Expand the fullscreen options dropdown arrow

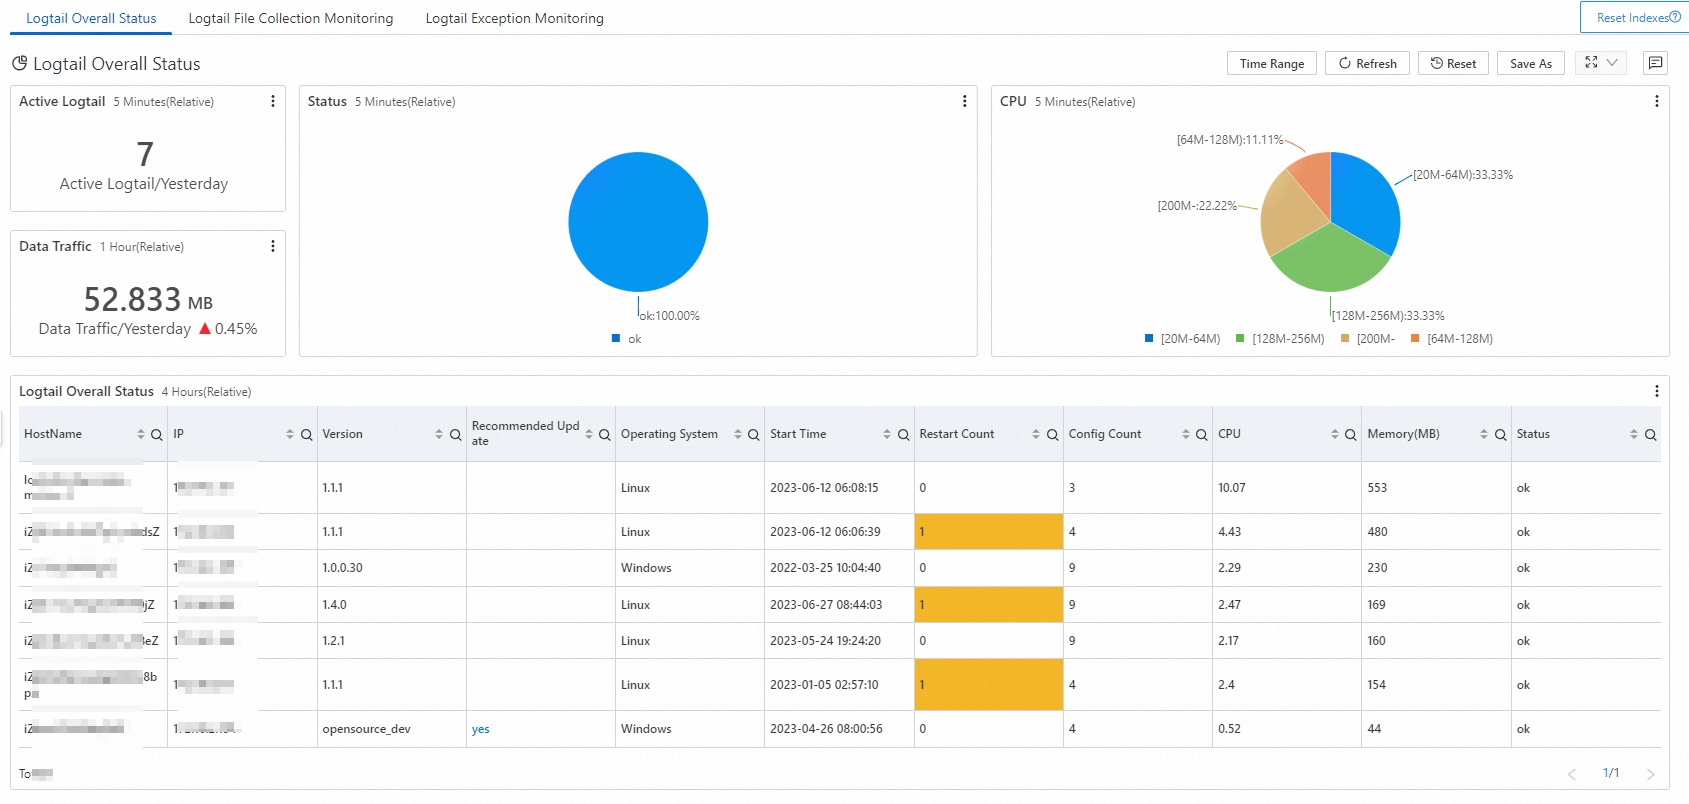(1612, 63)
